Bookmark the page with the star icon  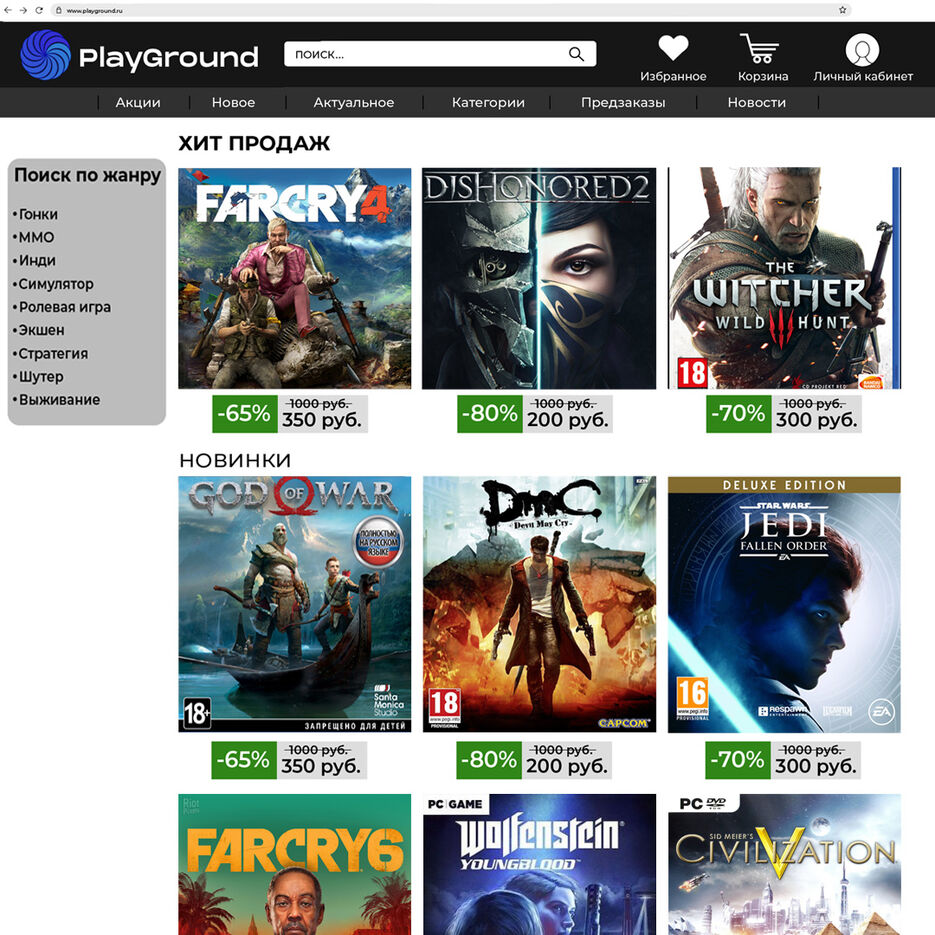(x=843, y=10)
